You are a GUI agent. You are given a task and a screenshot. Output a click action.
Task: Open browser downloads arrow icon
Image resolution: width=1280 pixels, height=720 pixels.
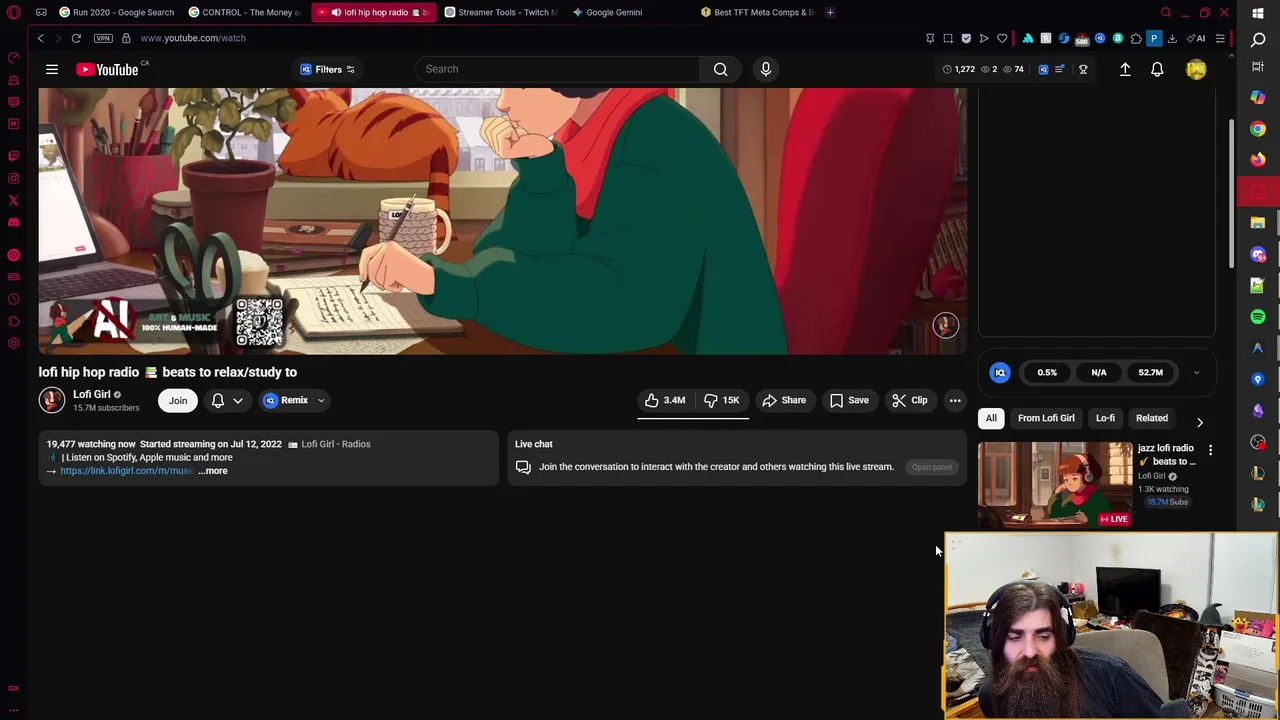pos(1172,39)
